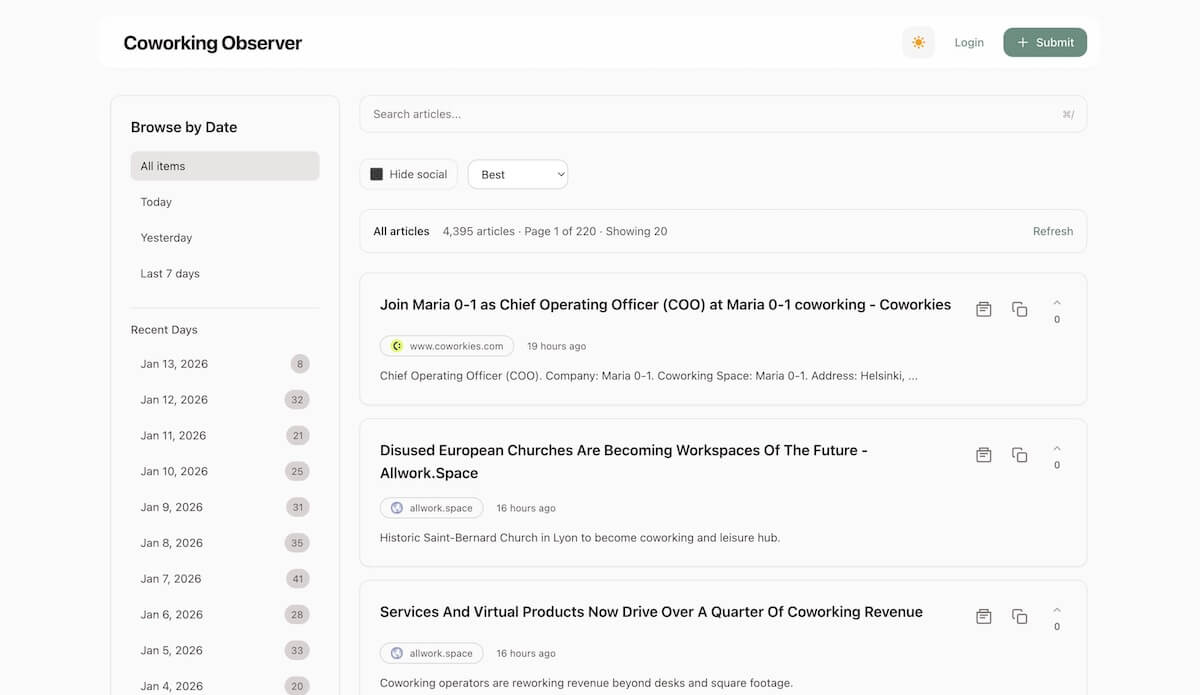Upvote the European Churches article
The image size is (1200, 695).
(1057, 448)
